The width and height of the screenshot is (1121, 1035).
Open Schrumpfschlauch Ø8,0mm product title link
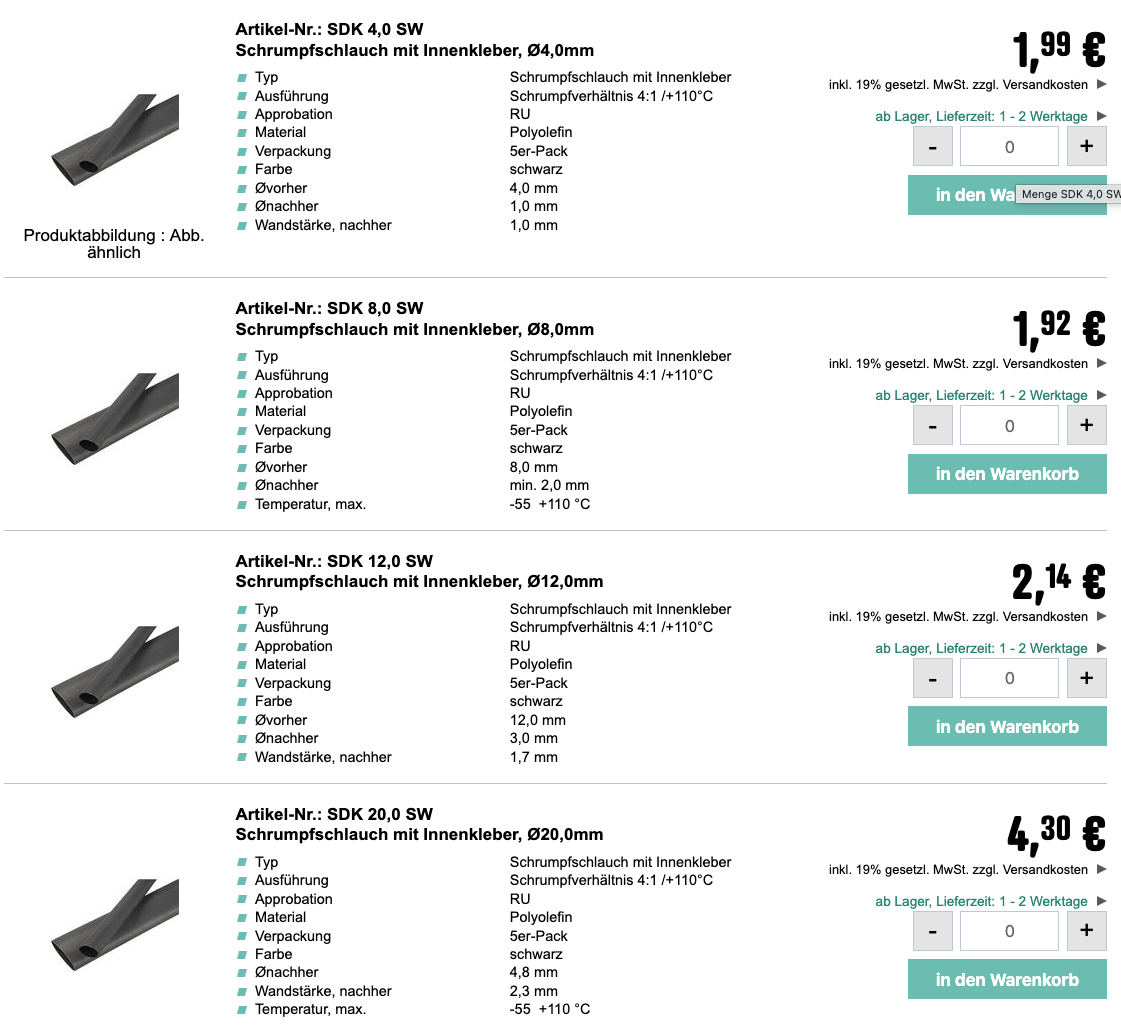coord(415,329)
